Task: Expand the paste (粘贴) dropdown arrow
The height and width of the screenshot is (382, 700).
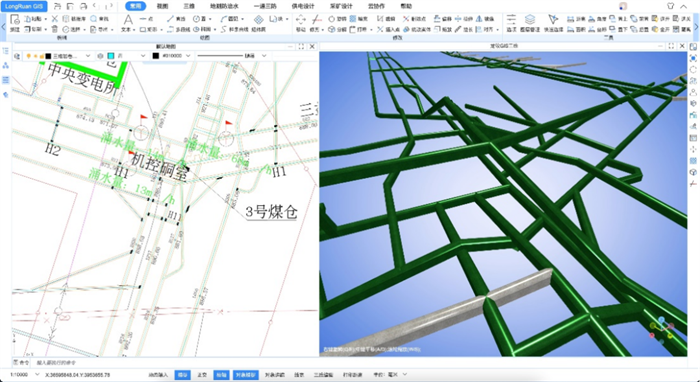Action: tap(46, 19)
